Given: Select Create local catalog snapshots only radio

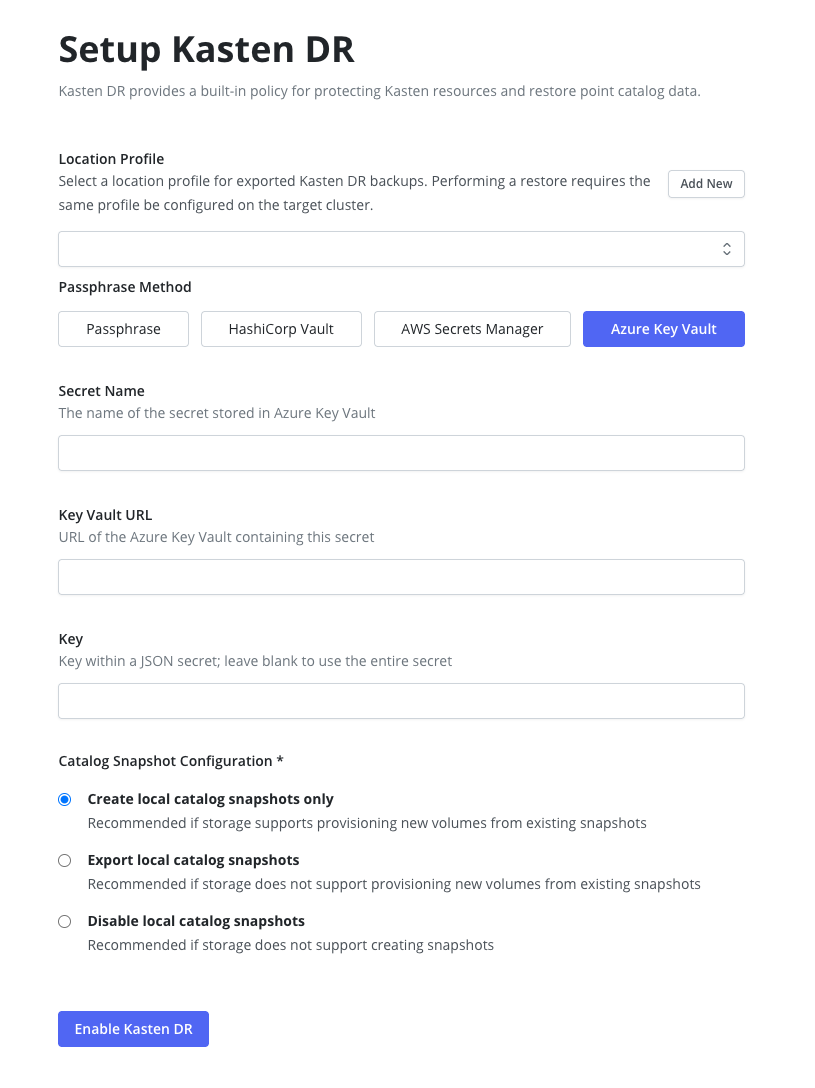Looking at the screenshot, I should point(65,799).
